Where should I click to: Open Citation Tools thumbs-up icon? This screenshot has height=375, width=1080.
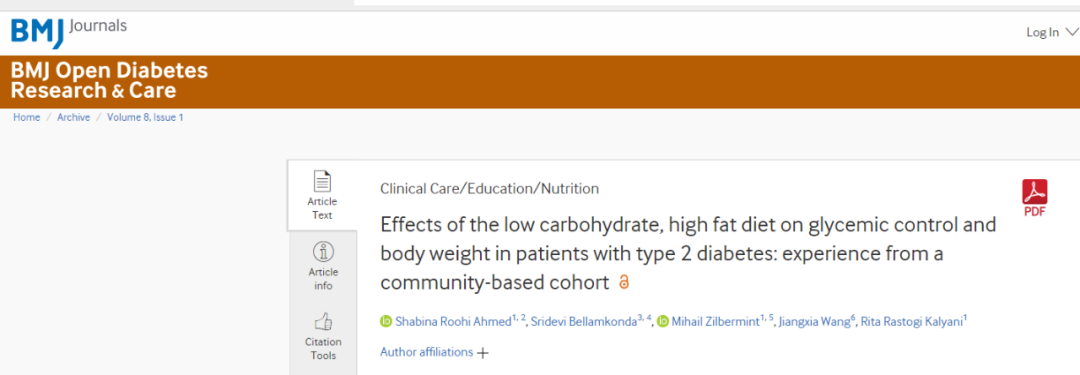click(x=323, y=321)
